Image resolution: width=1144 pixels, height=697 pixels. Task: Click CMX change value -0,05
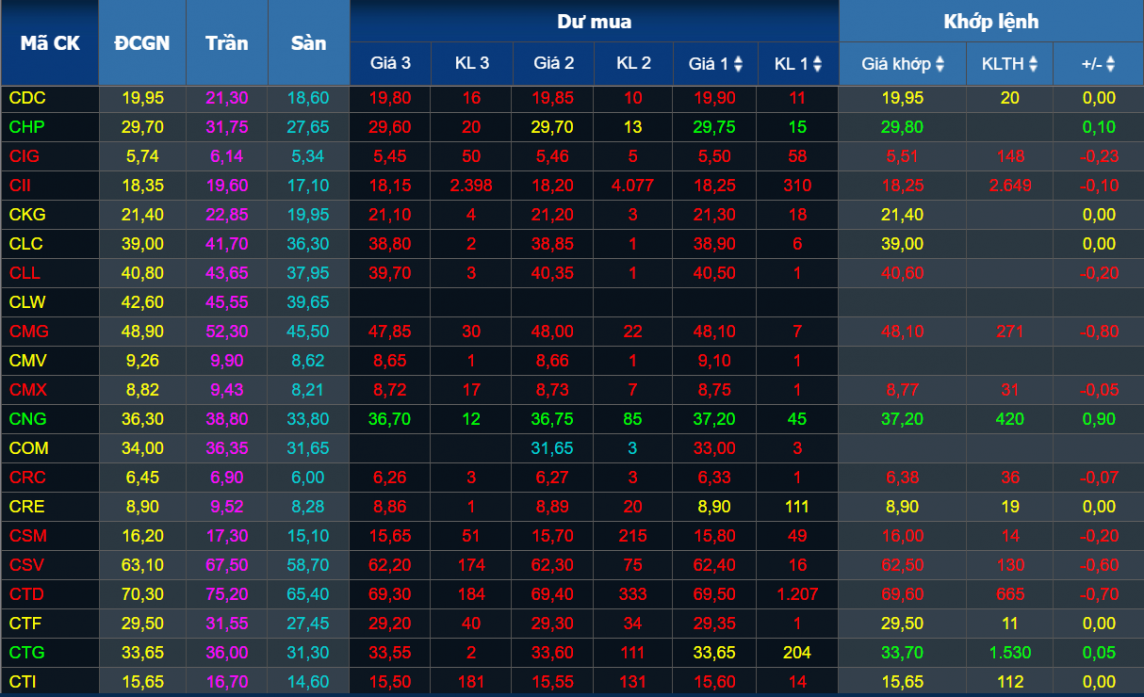tap(1099, 390)
